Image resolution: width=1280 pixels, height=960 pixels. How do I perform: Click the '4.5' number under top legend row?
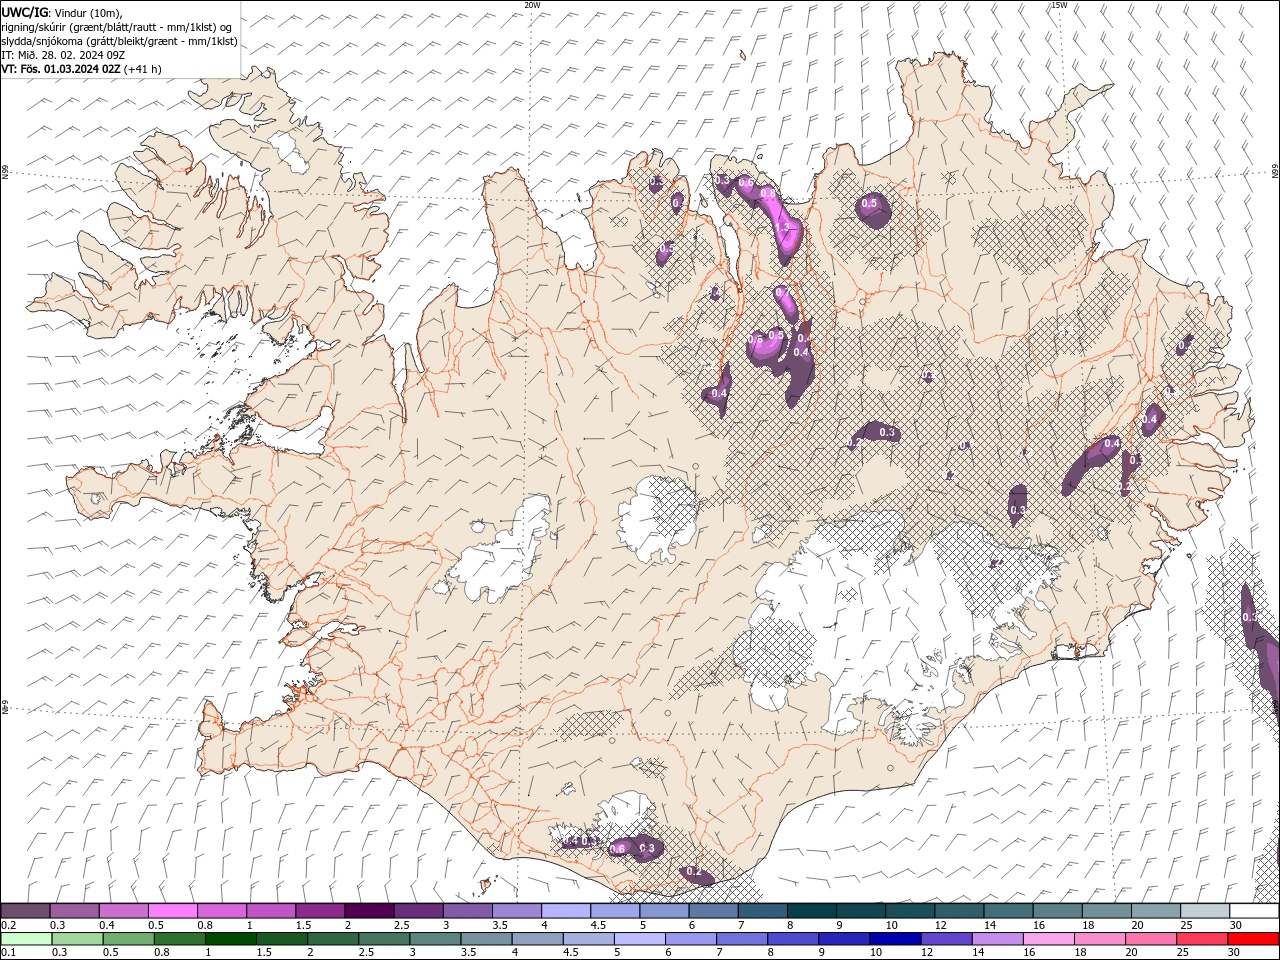coord(598,925)
